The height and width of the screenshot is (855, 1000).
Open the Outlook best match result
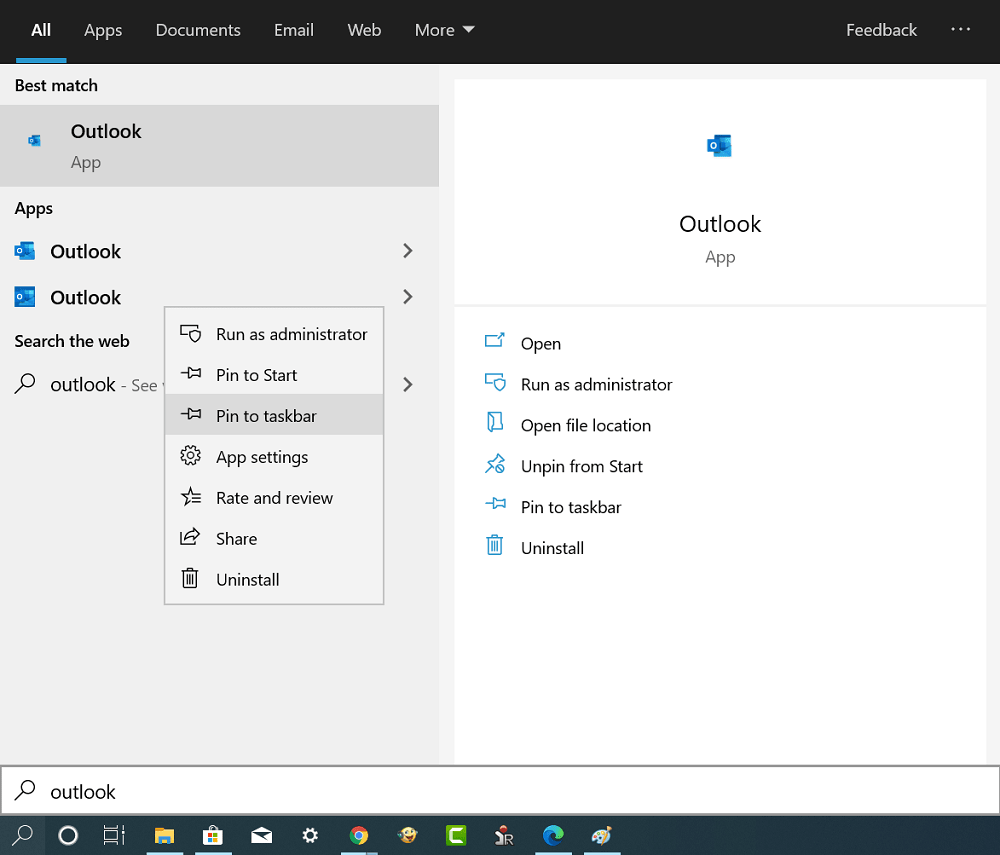[x=219, y=146]
